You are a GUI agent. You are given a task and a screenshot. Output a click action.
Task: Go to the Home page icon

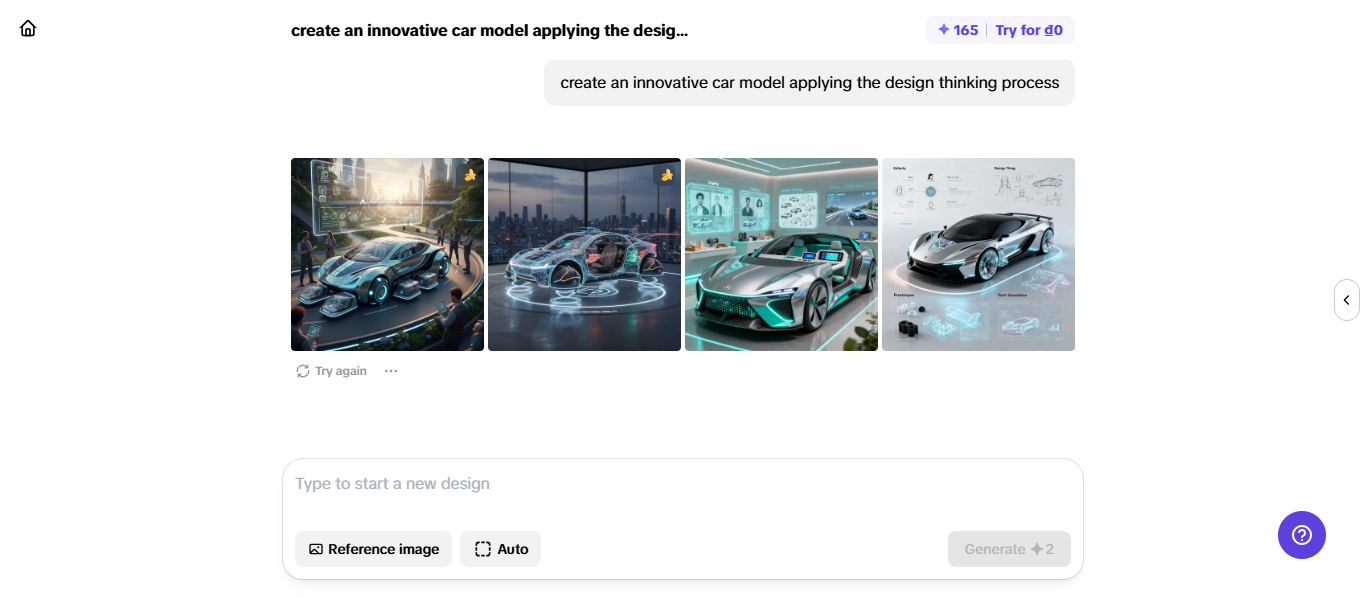click(x=28, y=28)
